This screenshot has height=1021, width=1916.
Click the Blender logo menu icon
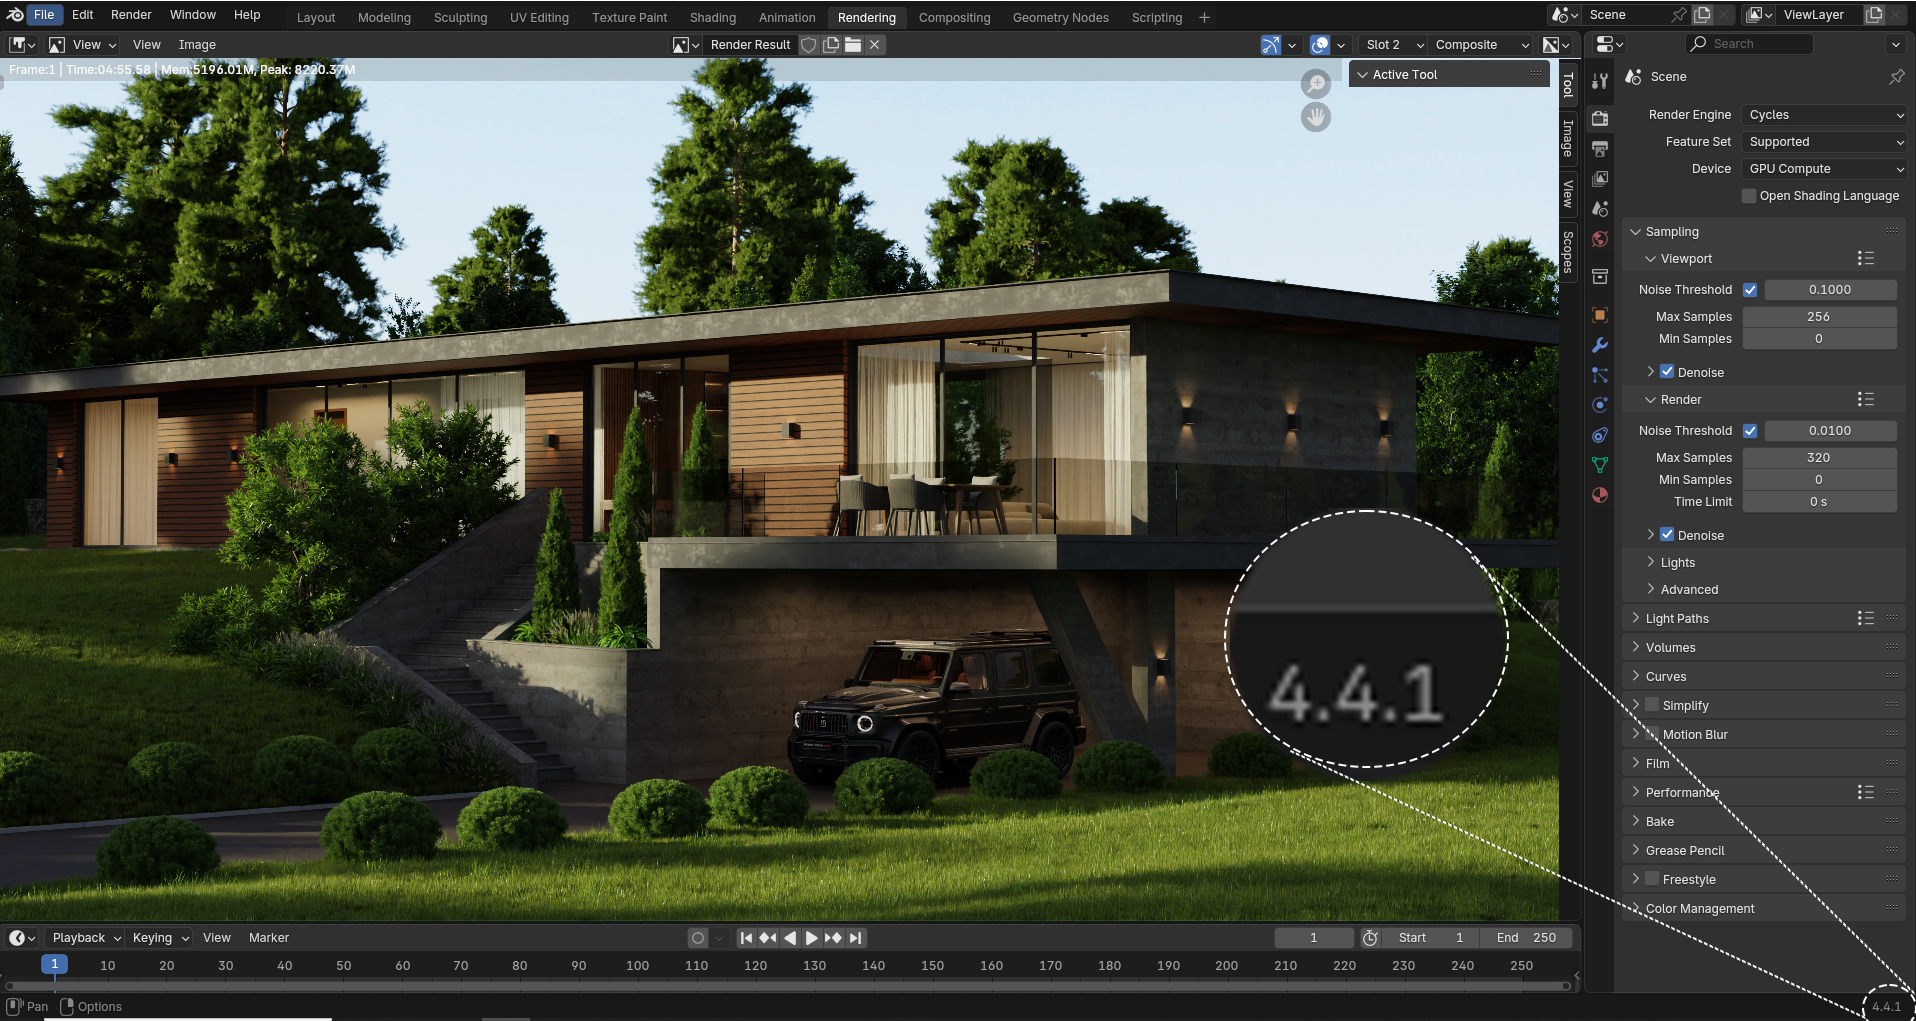(15, 15)
